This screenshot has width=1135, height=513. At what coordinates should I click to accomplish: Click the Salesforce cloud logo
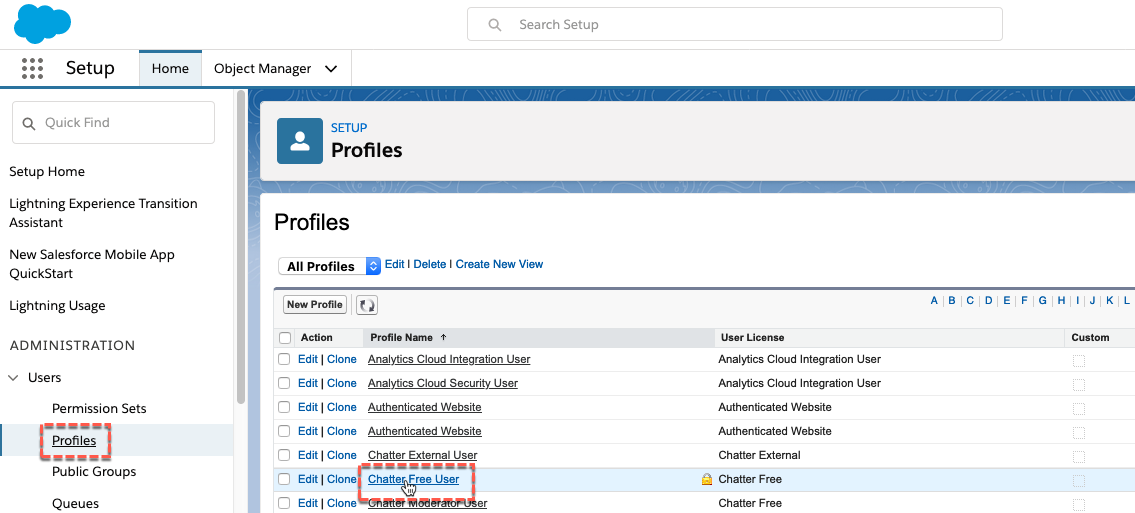[x=42, y=24]
